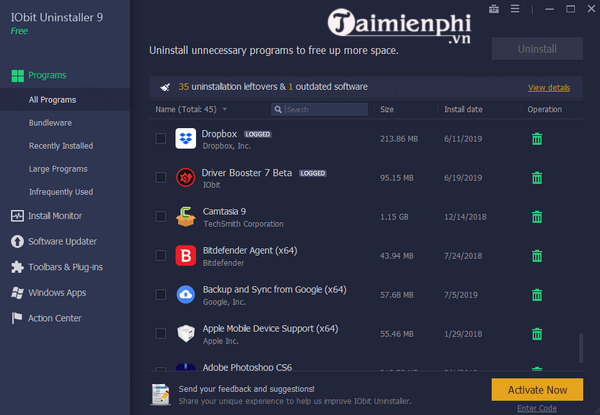600x415 pixels.
Task: Delete Camtasia 9 using trash icon
Action: coord(537,216)
